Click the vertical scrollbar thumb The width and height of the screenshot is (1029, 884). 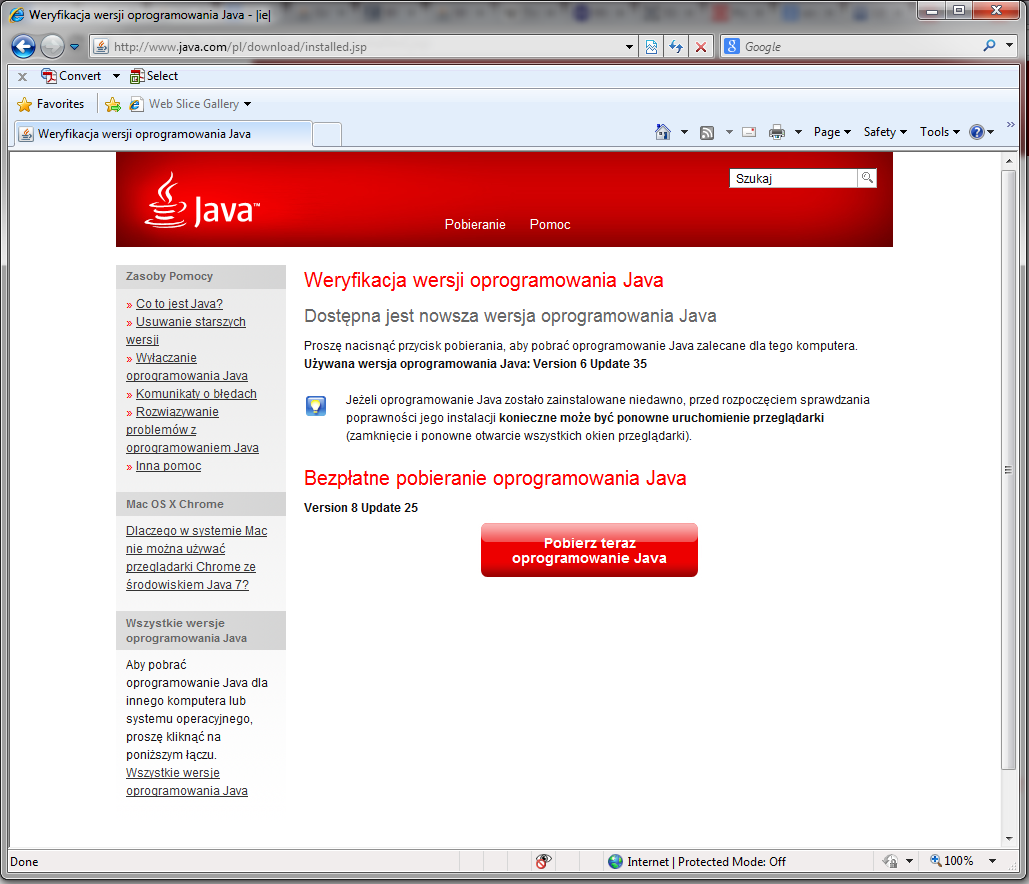click(1009, 470)
